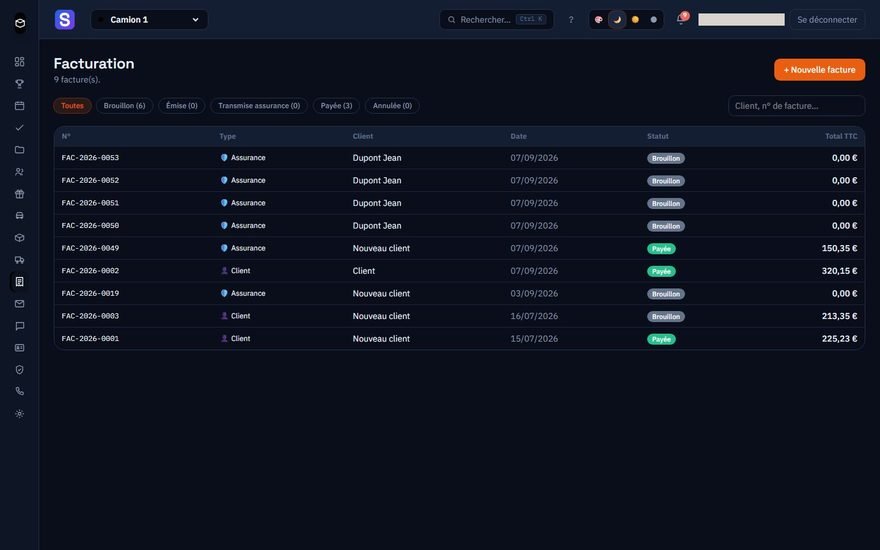The image size is (880, 550).
Task: Open invoice FAC-2026-0049
Action: tap(459, 248)
